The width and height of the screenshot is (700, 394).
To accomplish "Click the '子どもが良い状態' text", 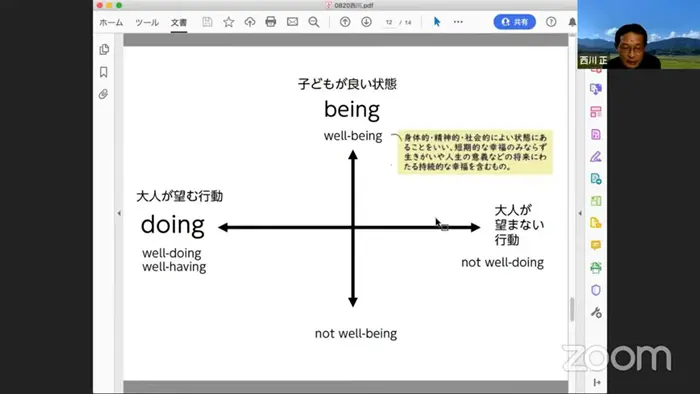I will tap(347, 84).
